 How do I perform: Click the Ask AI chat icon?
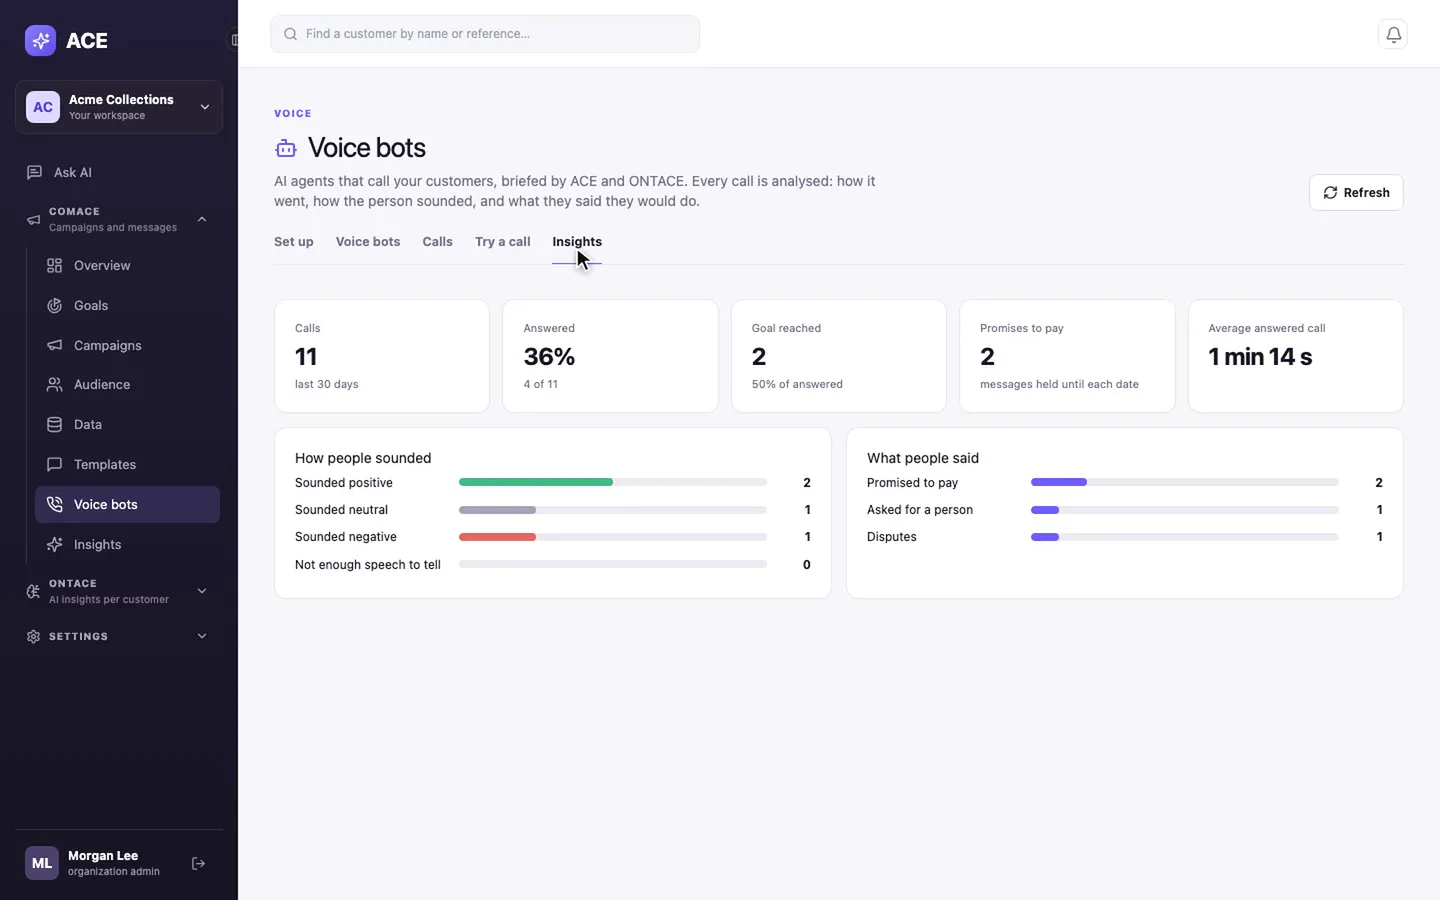coord(34,172)
